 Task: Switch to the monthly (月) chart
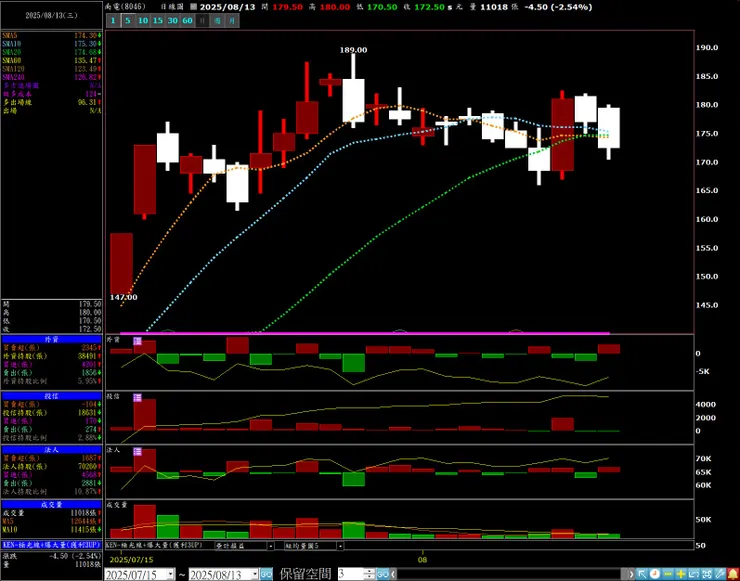232,21
